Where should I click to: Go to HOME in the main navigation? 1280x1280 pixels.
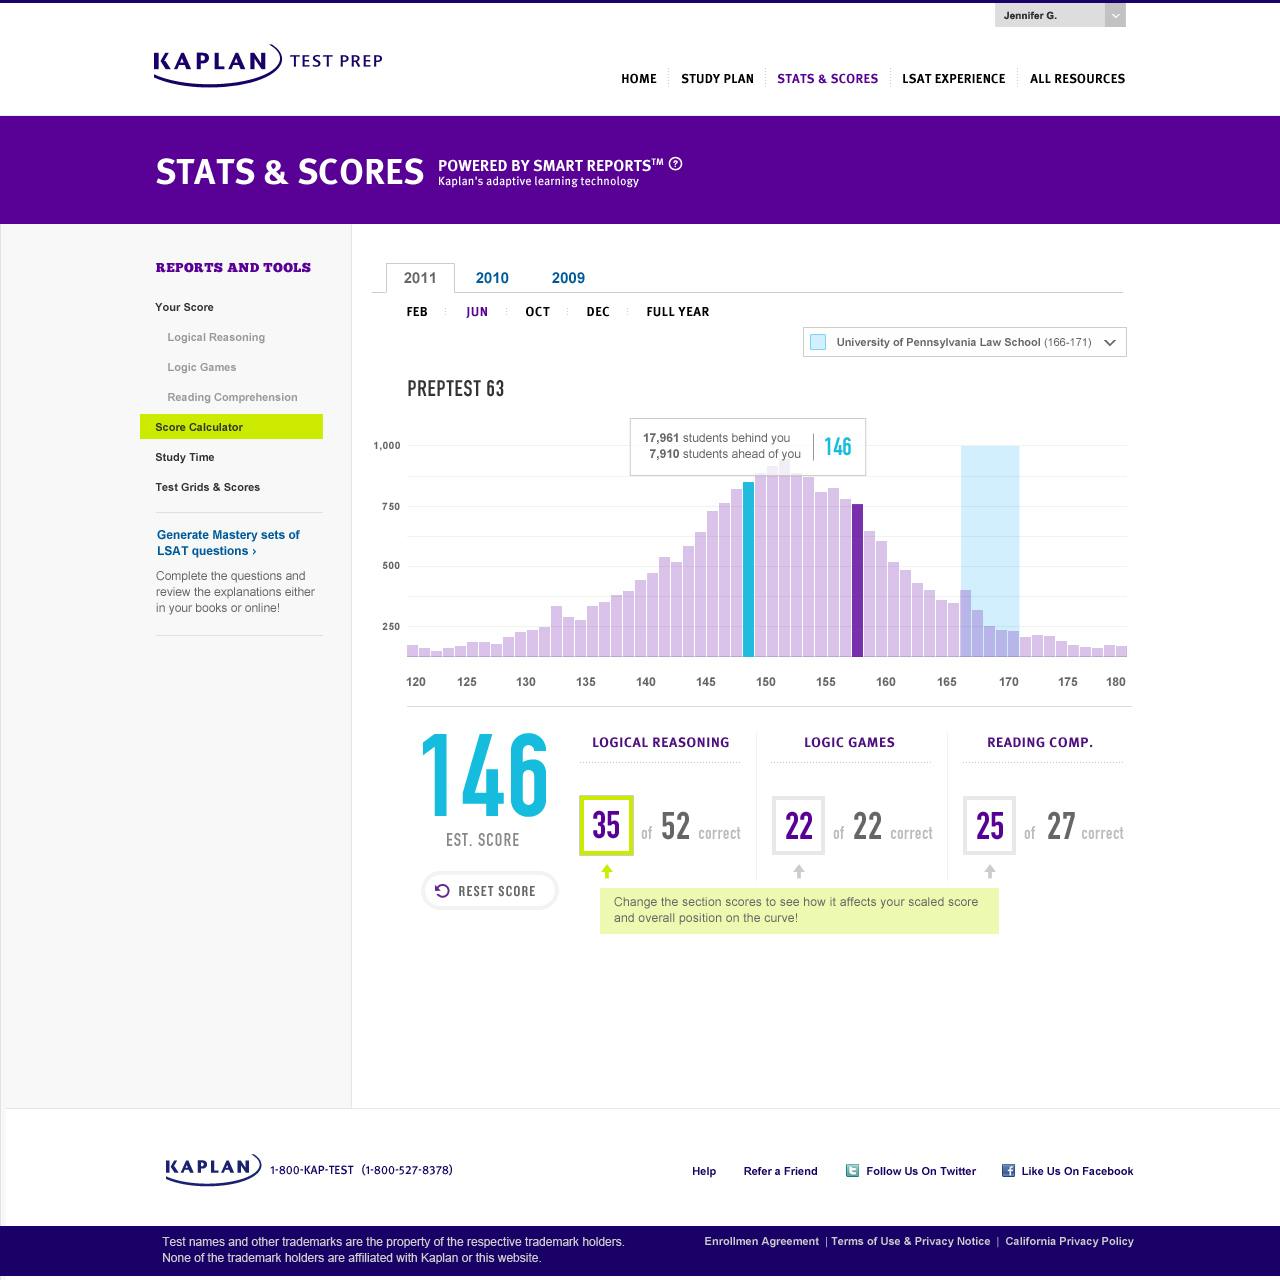(639, 78)
